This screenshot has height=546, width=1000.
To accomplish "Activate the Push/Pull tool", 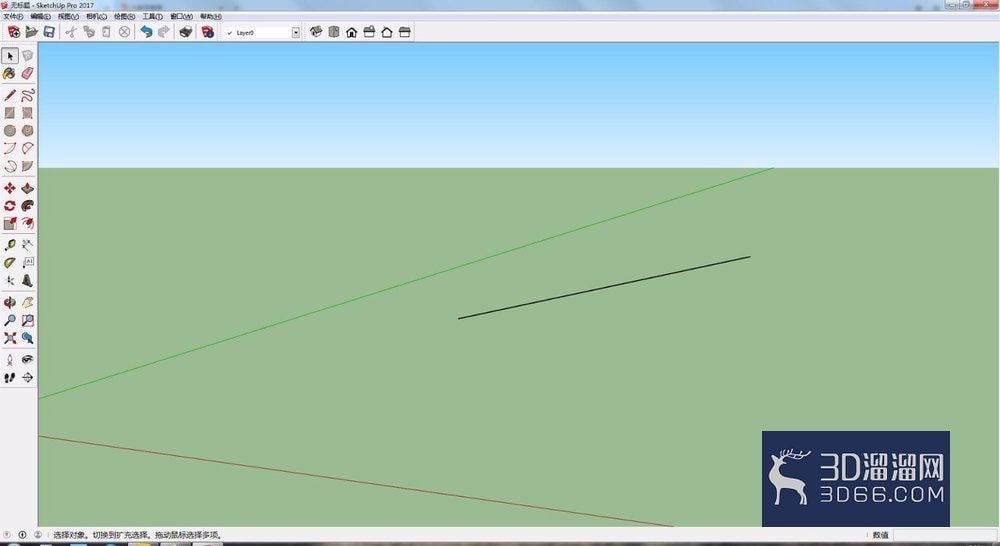I will click(x=27, y=188).
